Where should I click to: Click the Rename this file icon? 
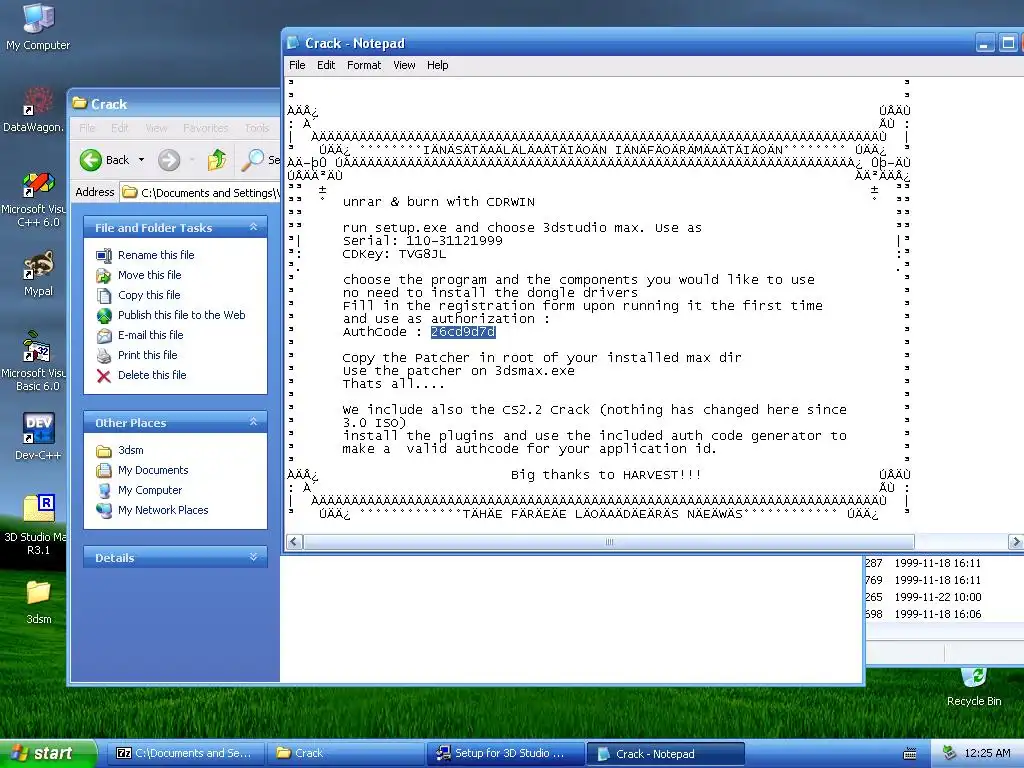pos(104,255)
